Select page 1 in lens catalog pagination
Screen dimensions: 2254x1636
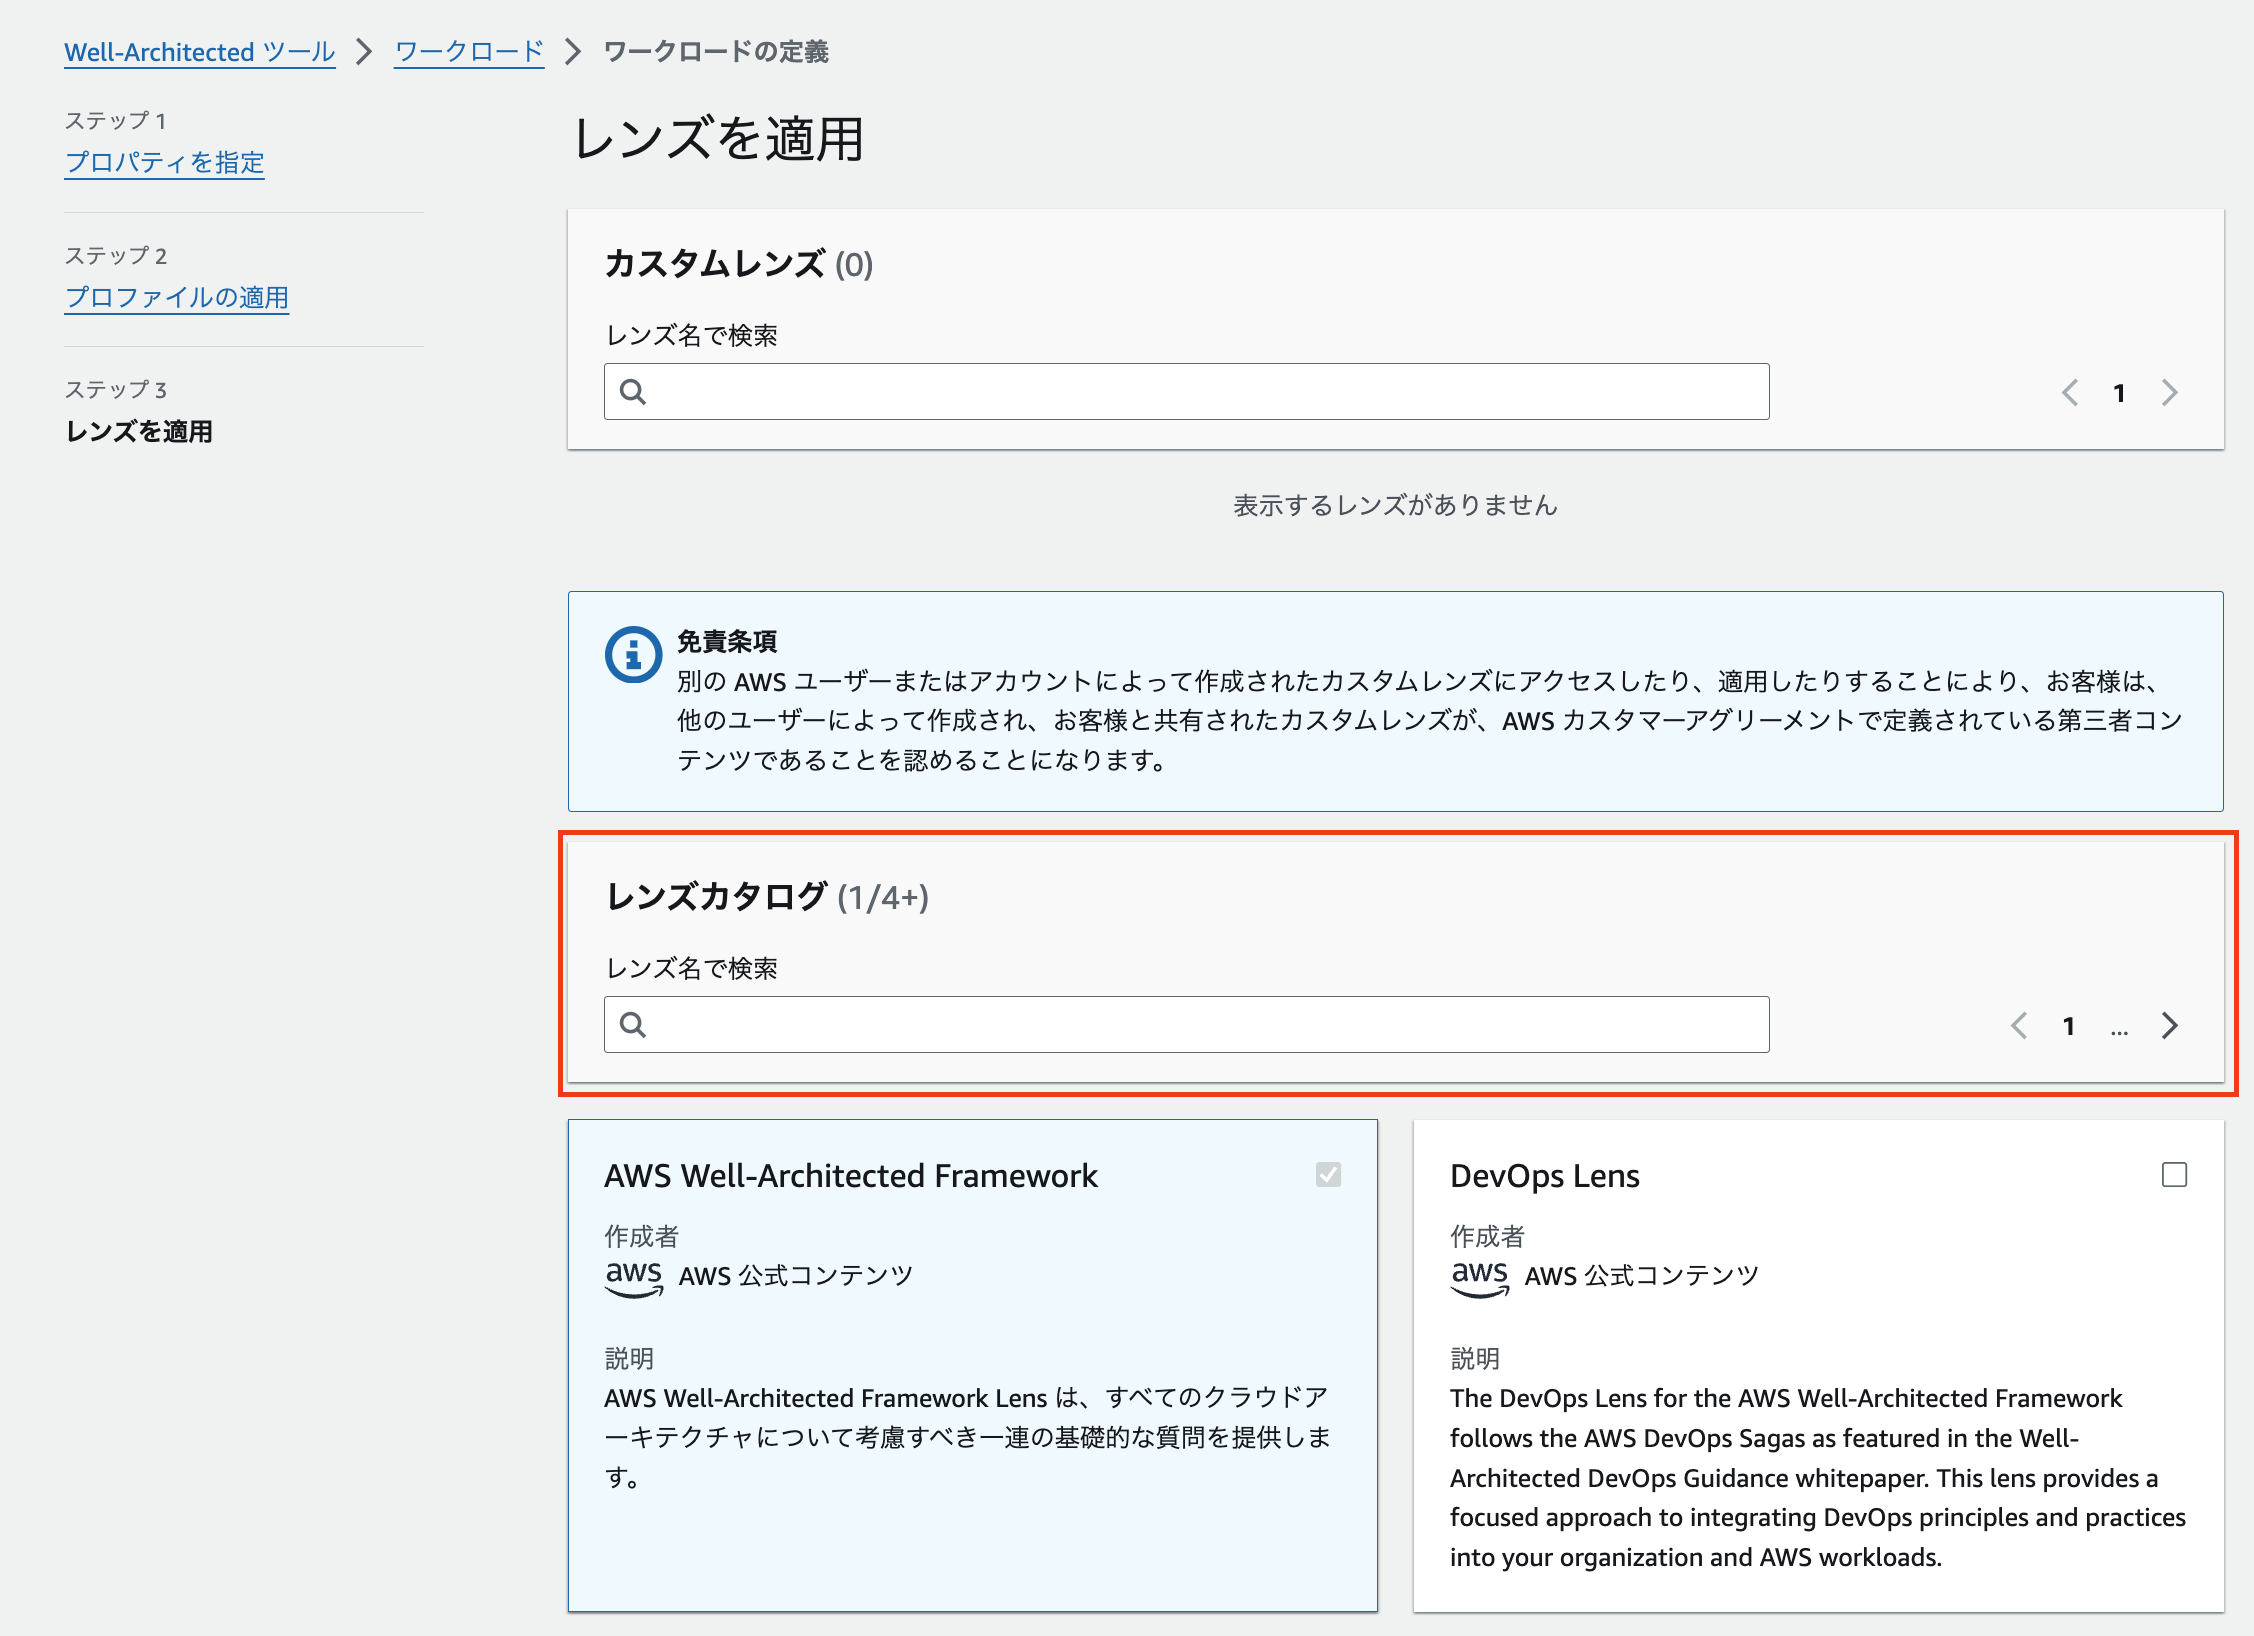[x=2069, y=1026]
